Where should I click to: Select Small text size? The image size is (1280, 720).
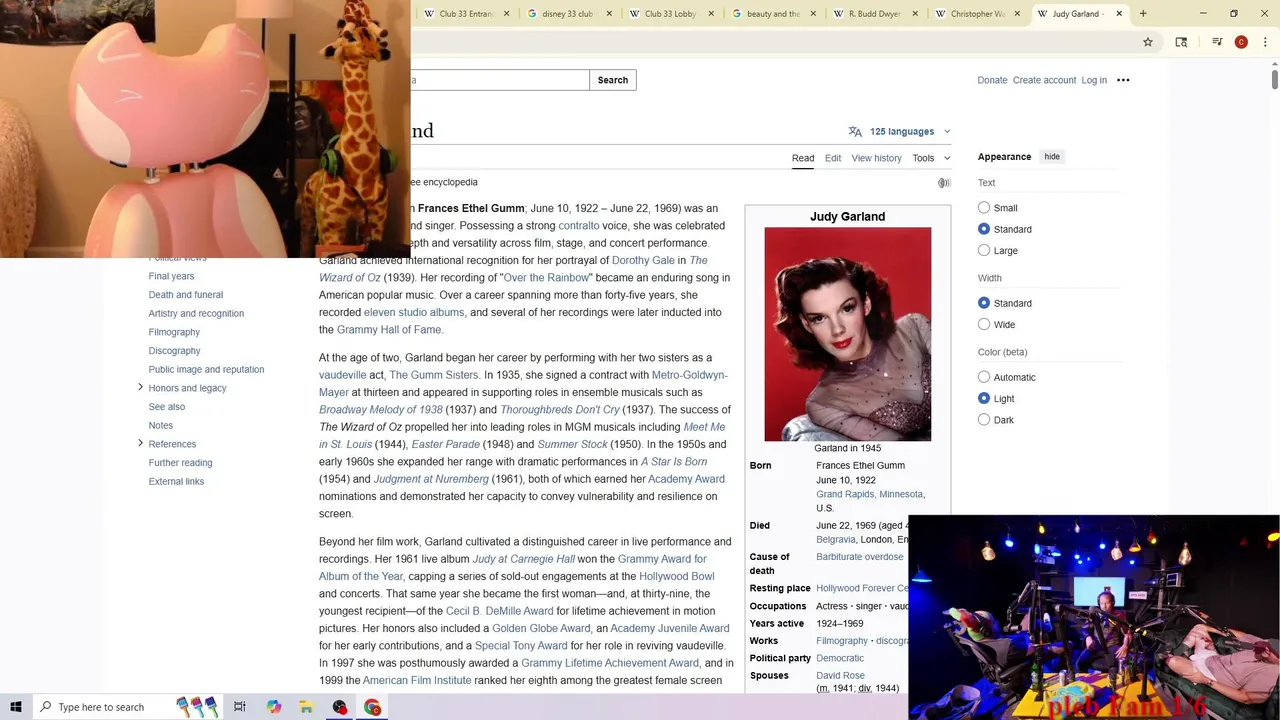(x=984, y=208)
